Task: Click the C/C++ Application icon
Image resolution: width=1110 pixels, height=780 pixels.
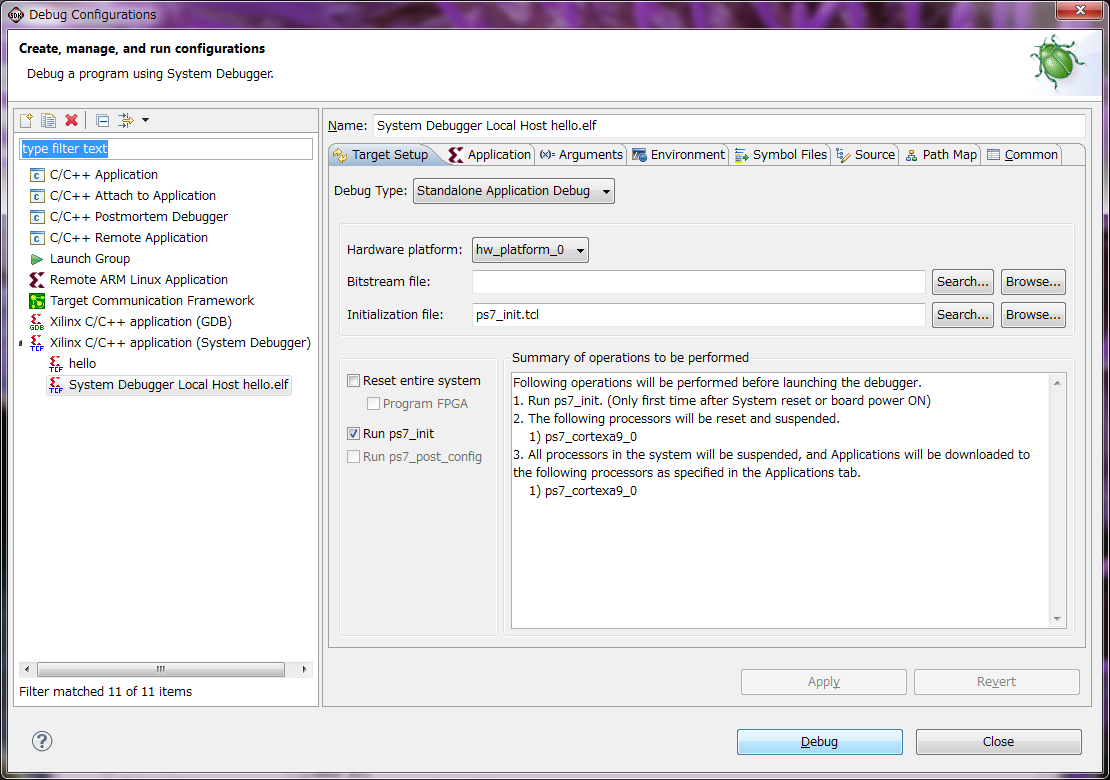Action: 37,175
